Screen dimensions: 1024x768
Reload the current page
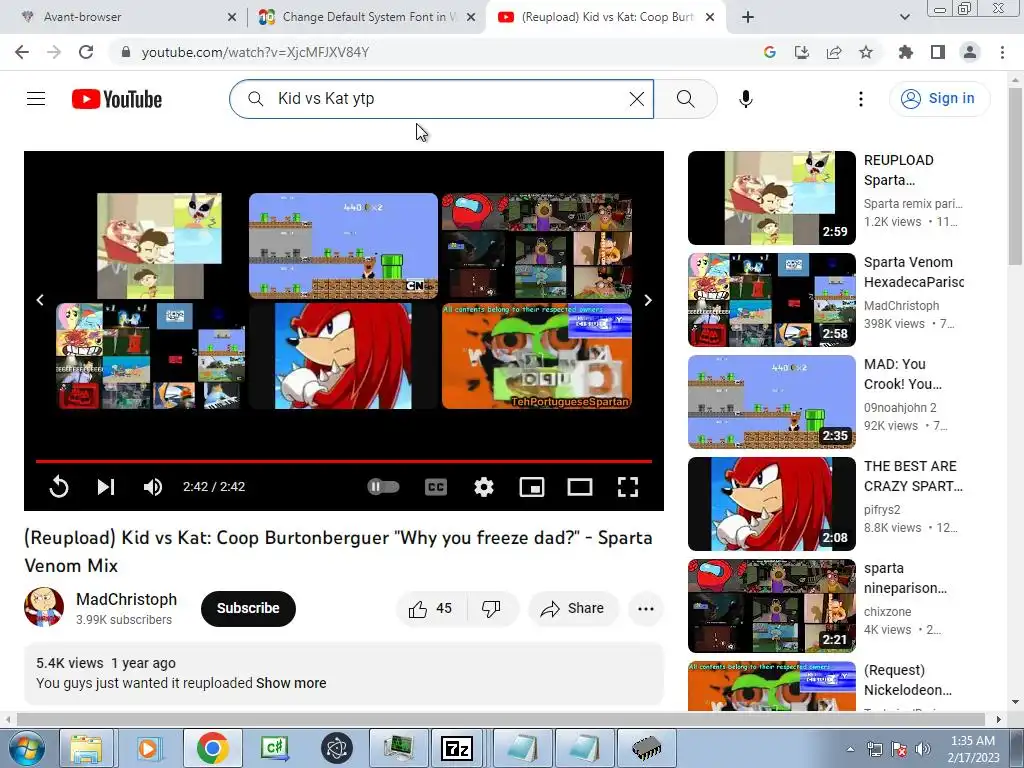point(86,52)
